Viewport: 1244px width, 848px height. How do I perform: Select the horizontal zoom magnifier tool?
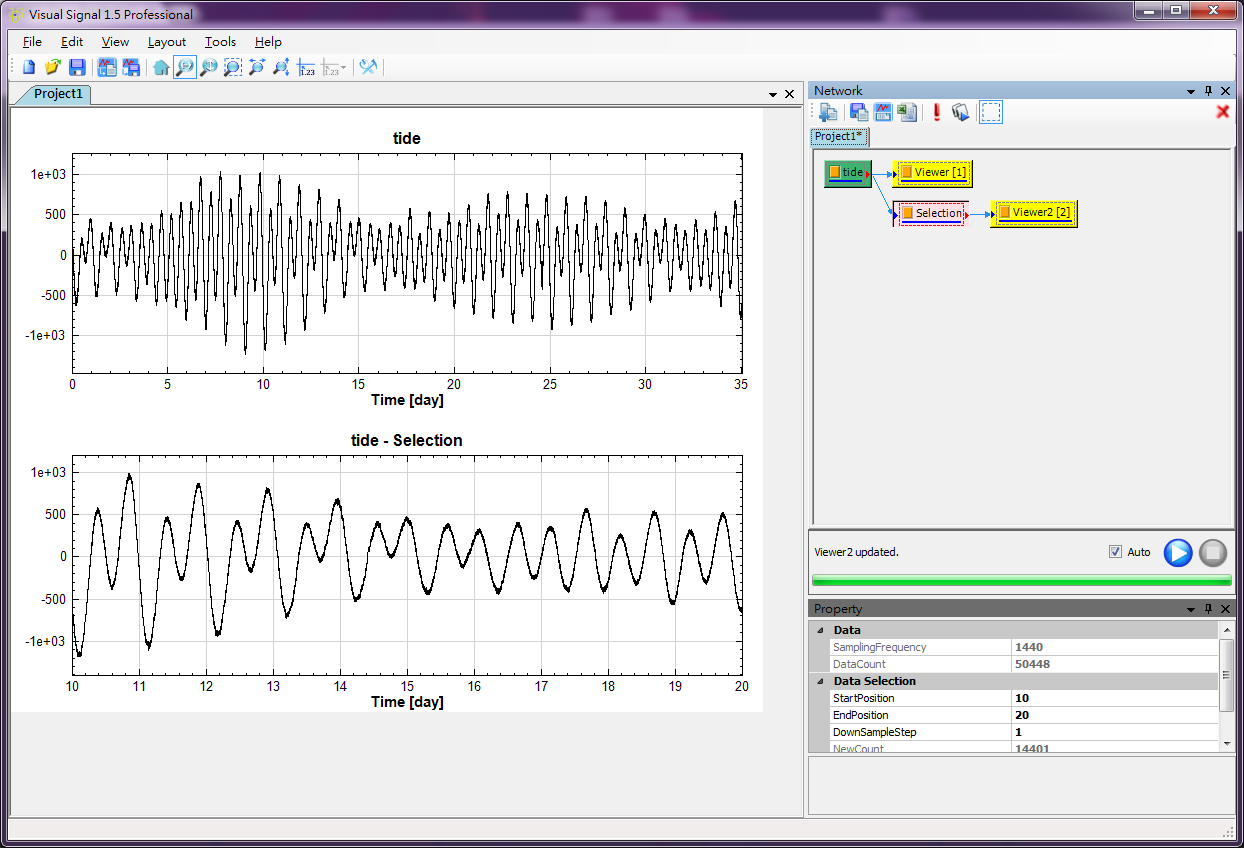pos(185,67)
